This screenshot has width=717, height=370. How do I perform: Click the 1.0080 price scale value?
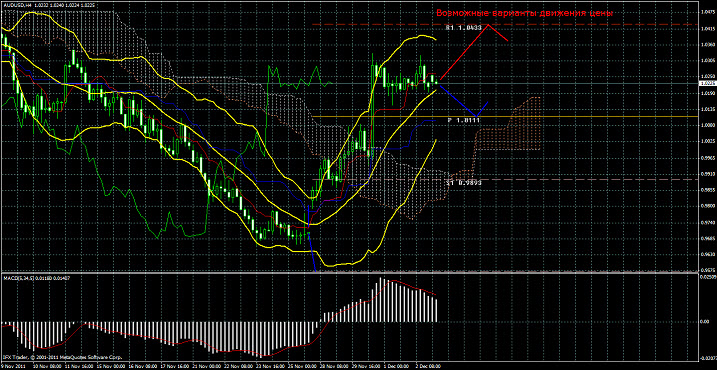pyautogui.click(x=708, y=125)
